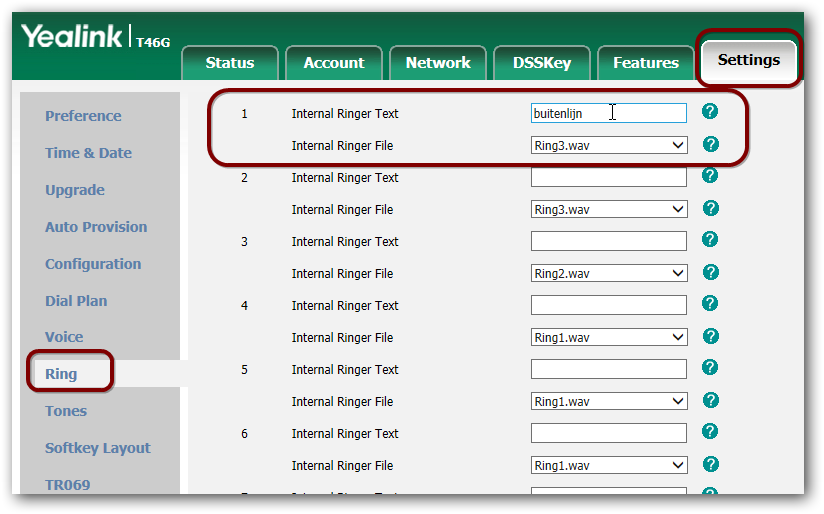Open the Account tab
Viewport: 824px width, 514px height.
click(333, 63)
